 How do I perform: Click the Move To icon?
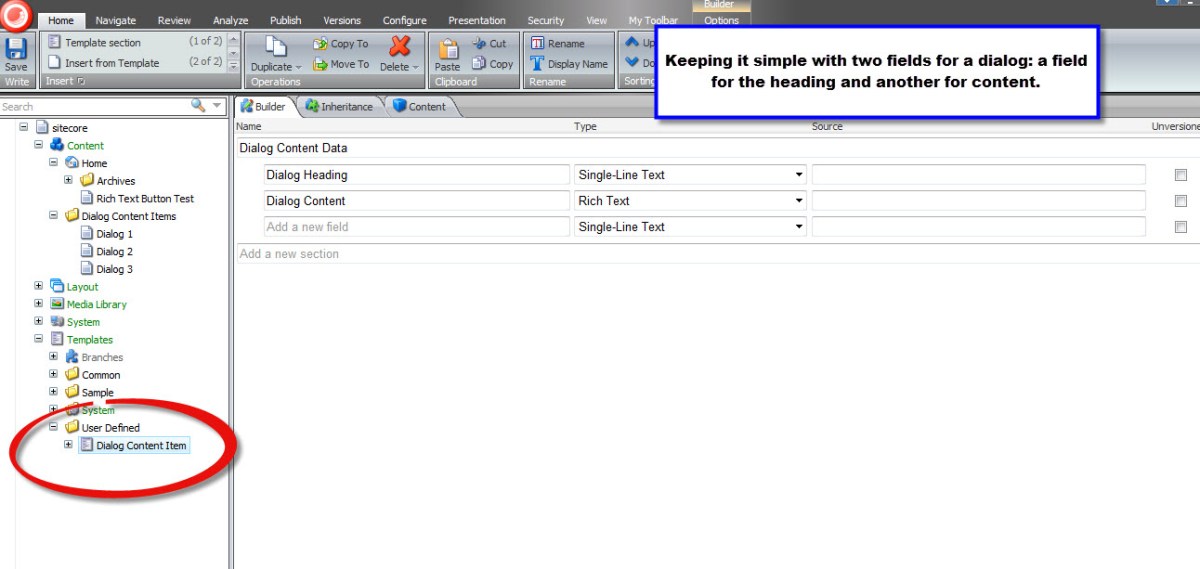pos(320,64)
